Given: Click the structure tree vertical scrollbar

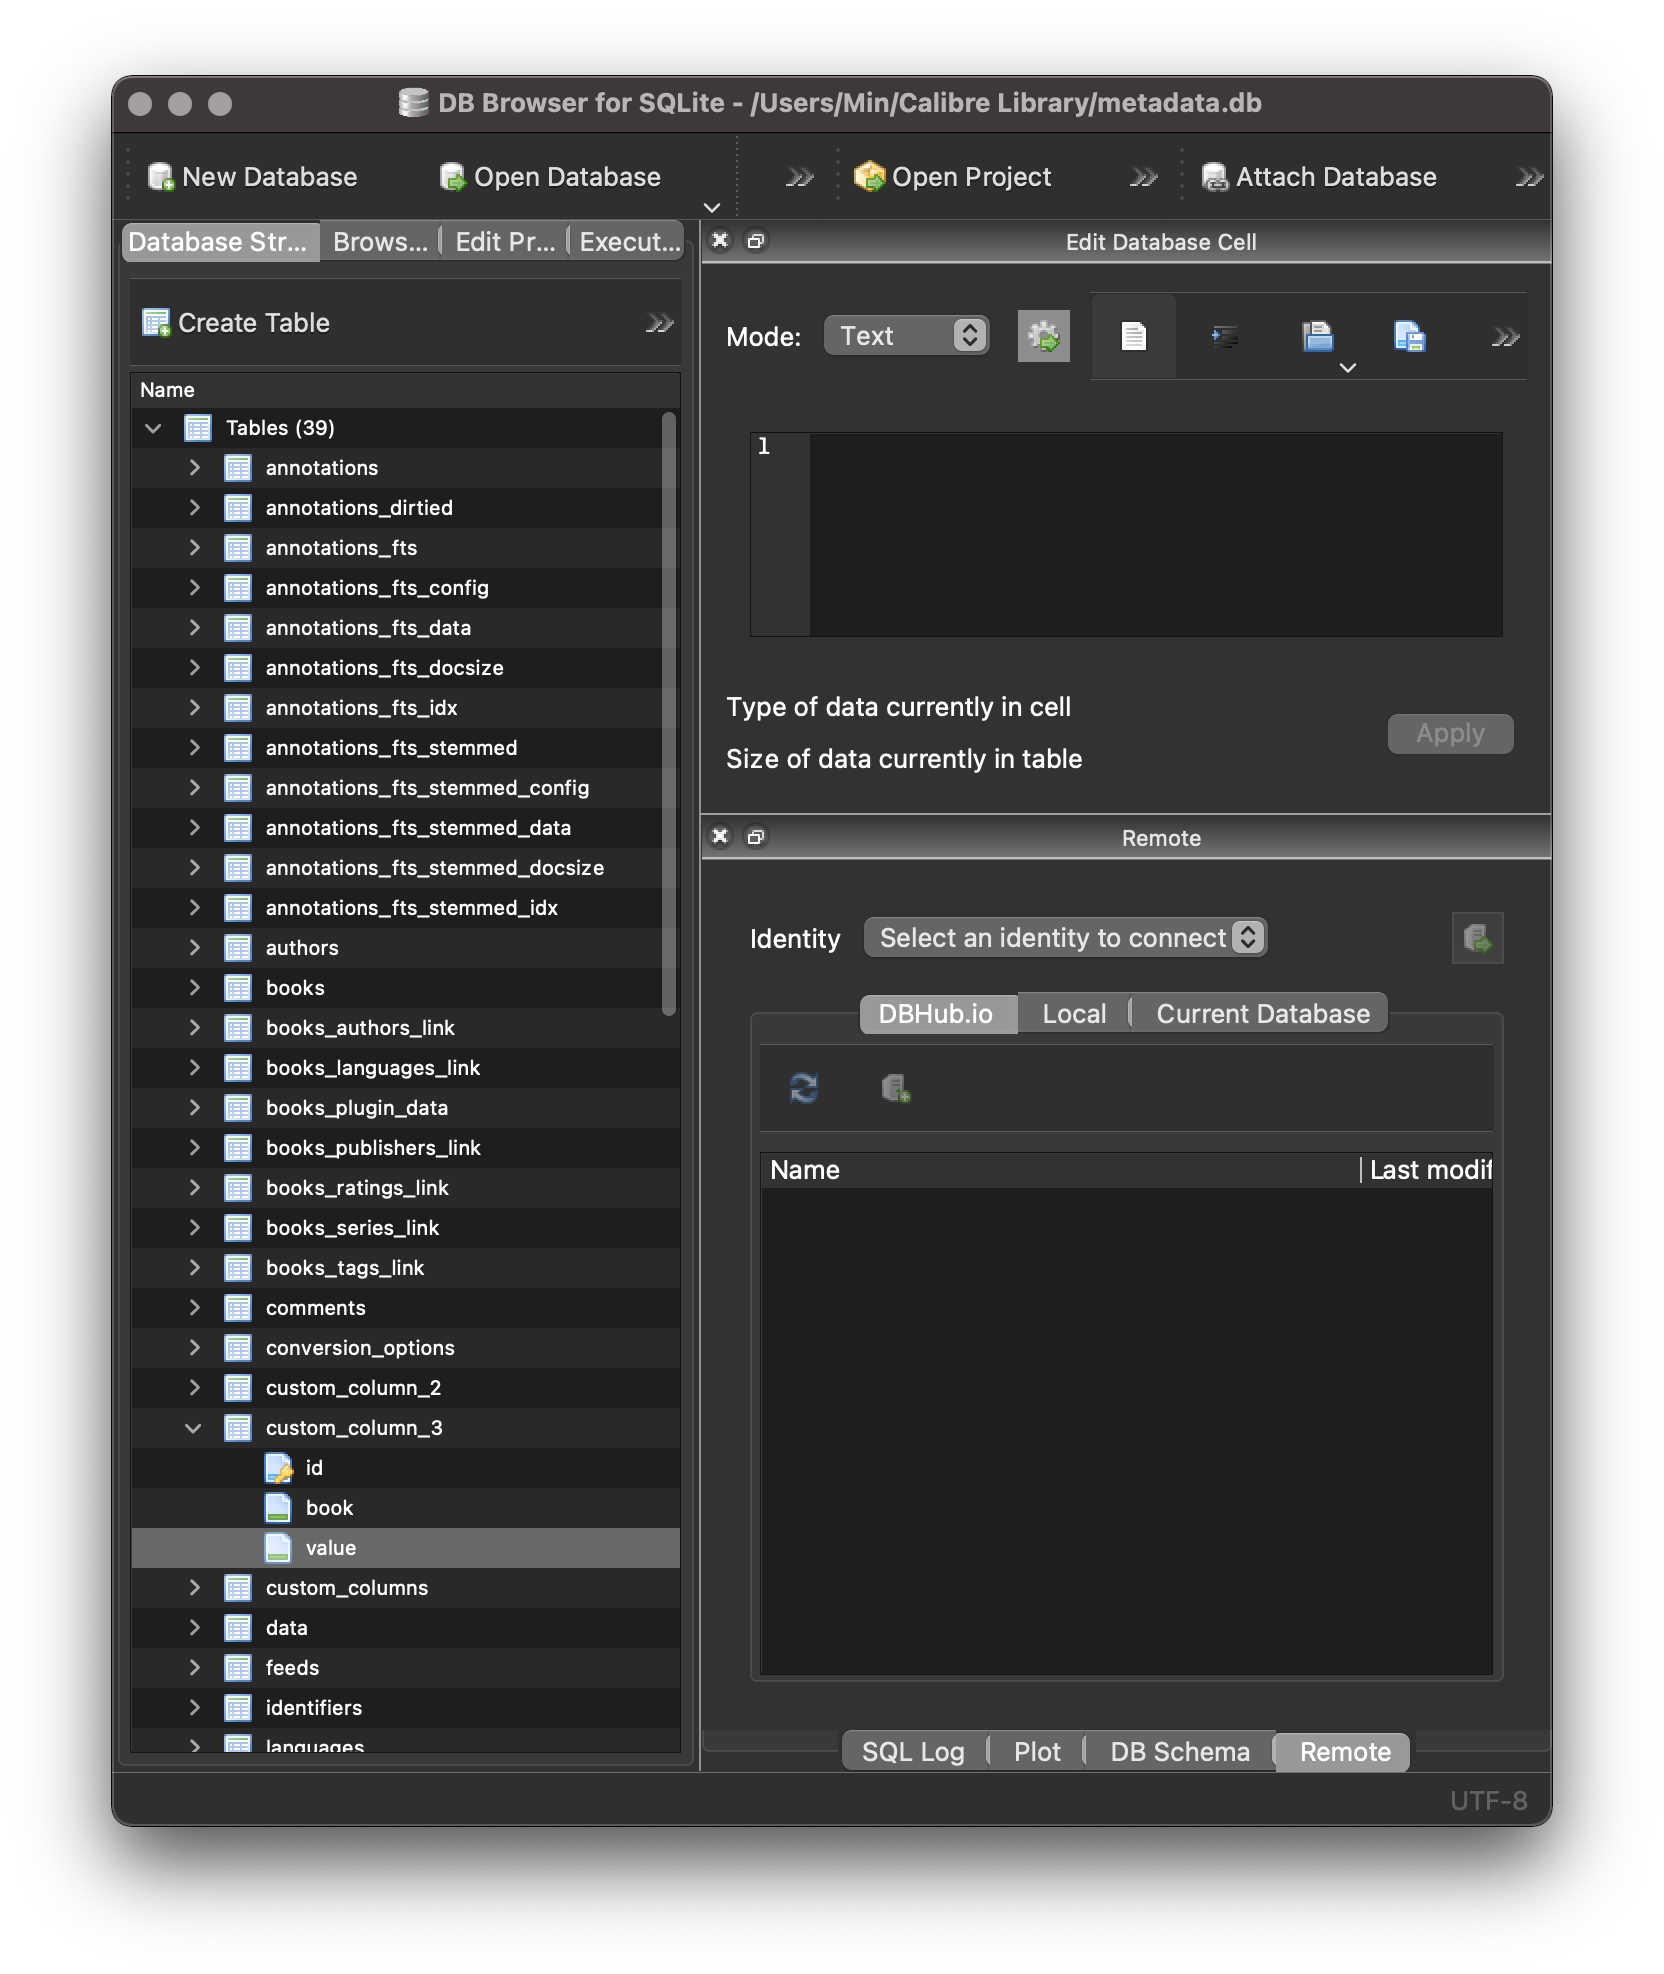Looking at the screenshot, I should point(669,714).
